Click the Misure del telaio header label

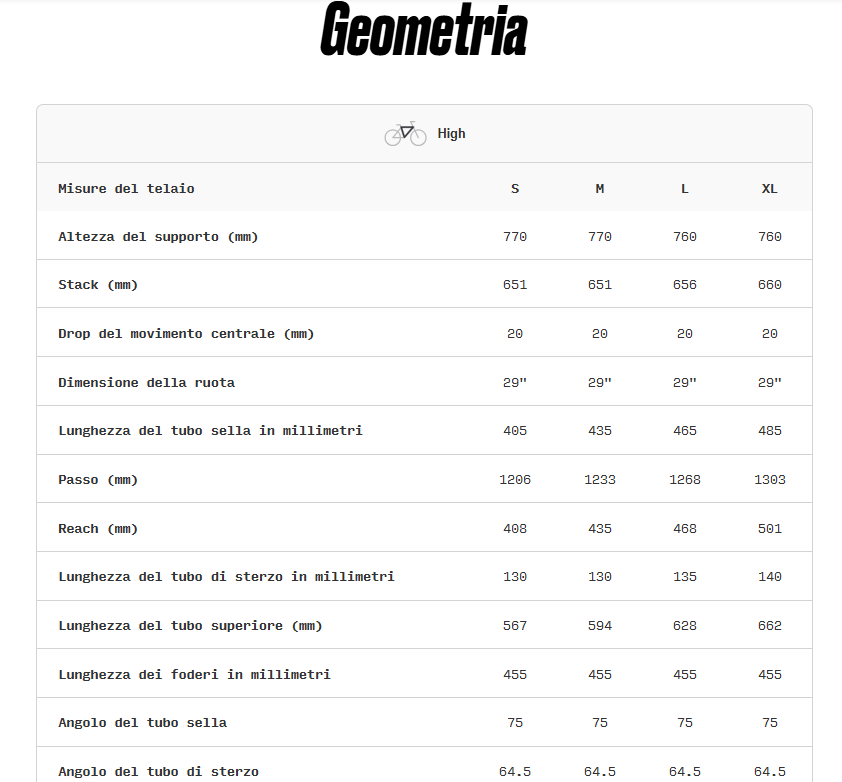coord(126,189)
